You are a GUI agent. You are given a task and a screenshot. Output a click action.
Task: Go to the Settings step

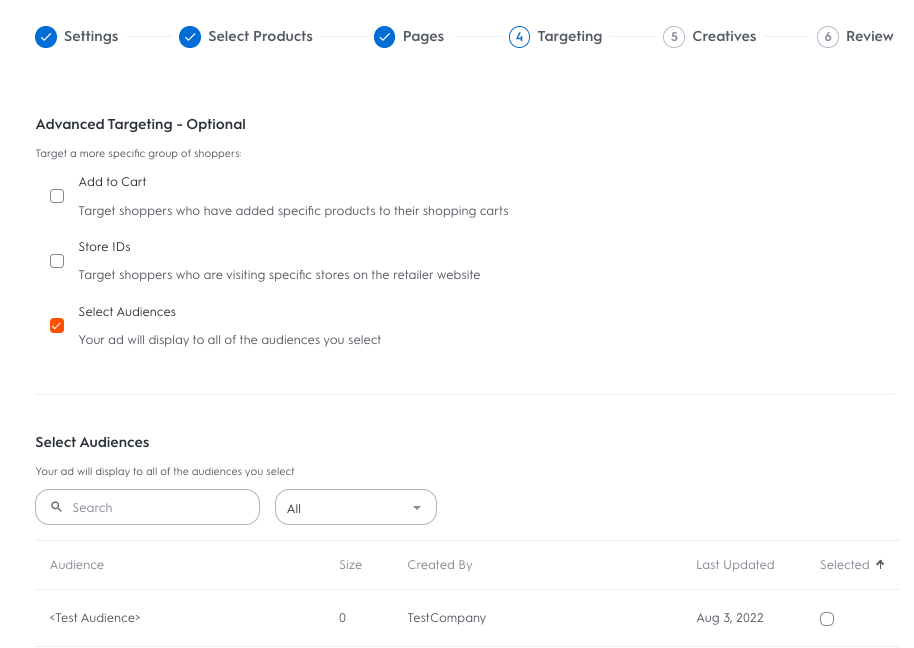[91, 37]
